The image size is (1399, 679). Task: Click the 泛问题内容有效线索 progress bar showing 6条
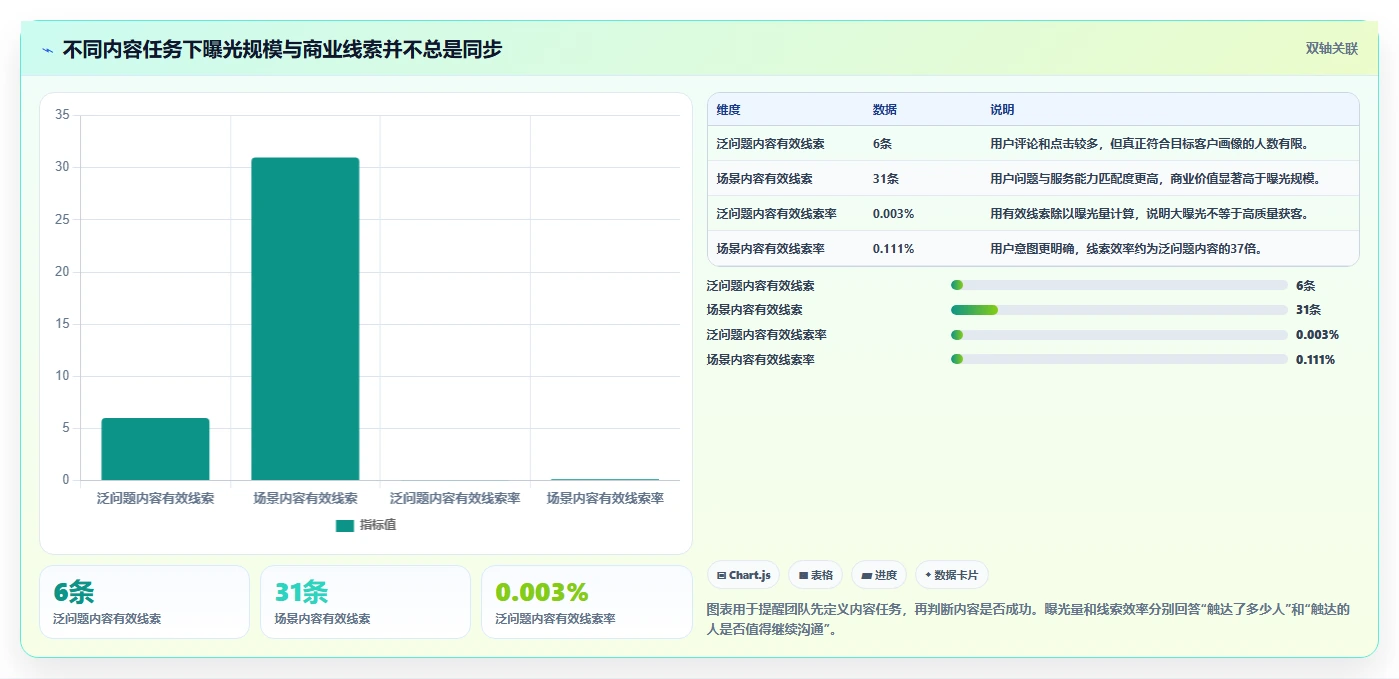click(x=1119, y=285)
